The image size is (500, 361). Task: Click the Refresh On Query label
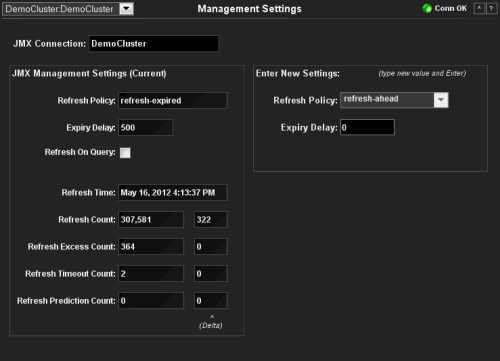pos(80,152)
